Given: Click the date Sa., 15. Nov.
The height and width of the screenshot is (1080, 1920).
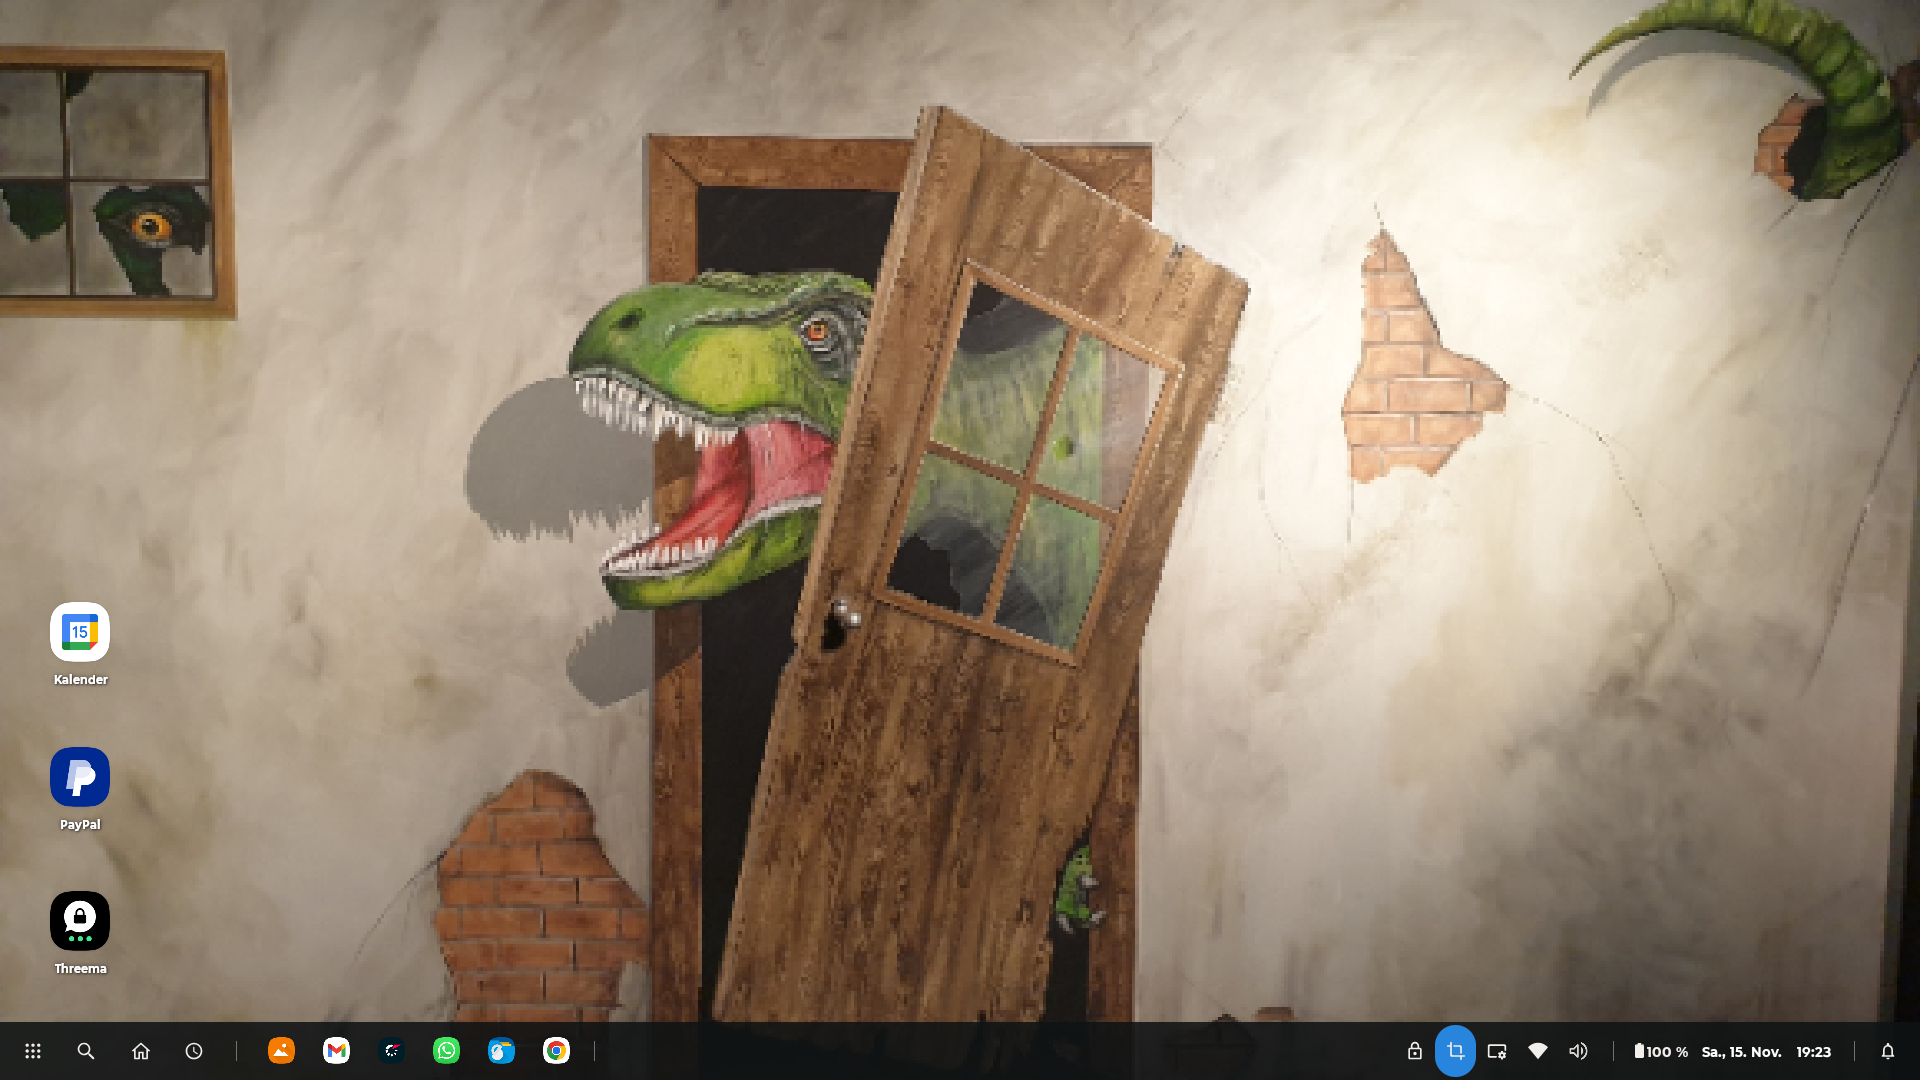Looking at the screenshot, I should pyautogui.click(x=1741, y=1052).
